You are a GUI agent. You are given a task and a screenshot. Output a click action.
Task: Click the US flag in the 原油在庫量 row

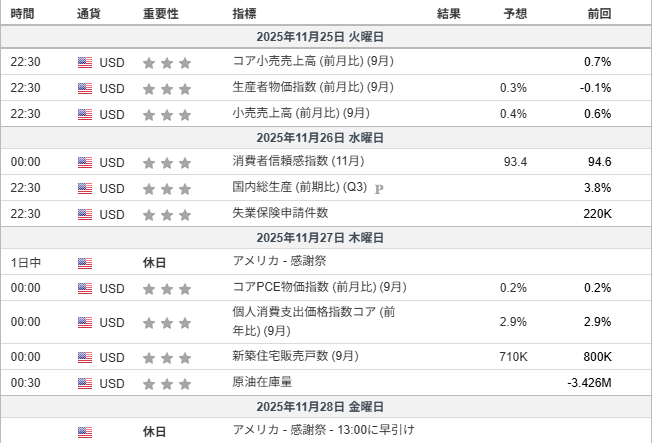coord(84,383)
